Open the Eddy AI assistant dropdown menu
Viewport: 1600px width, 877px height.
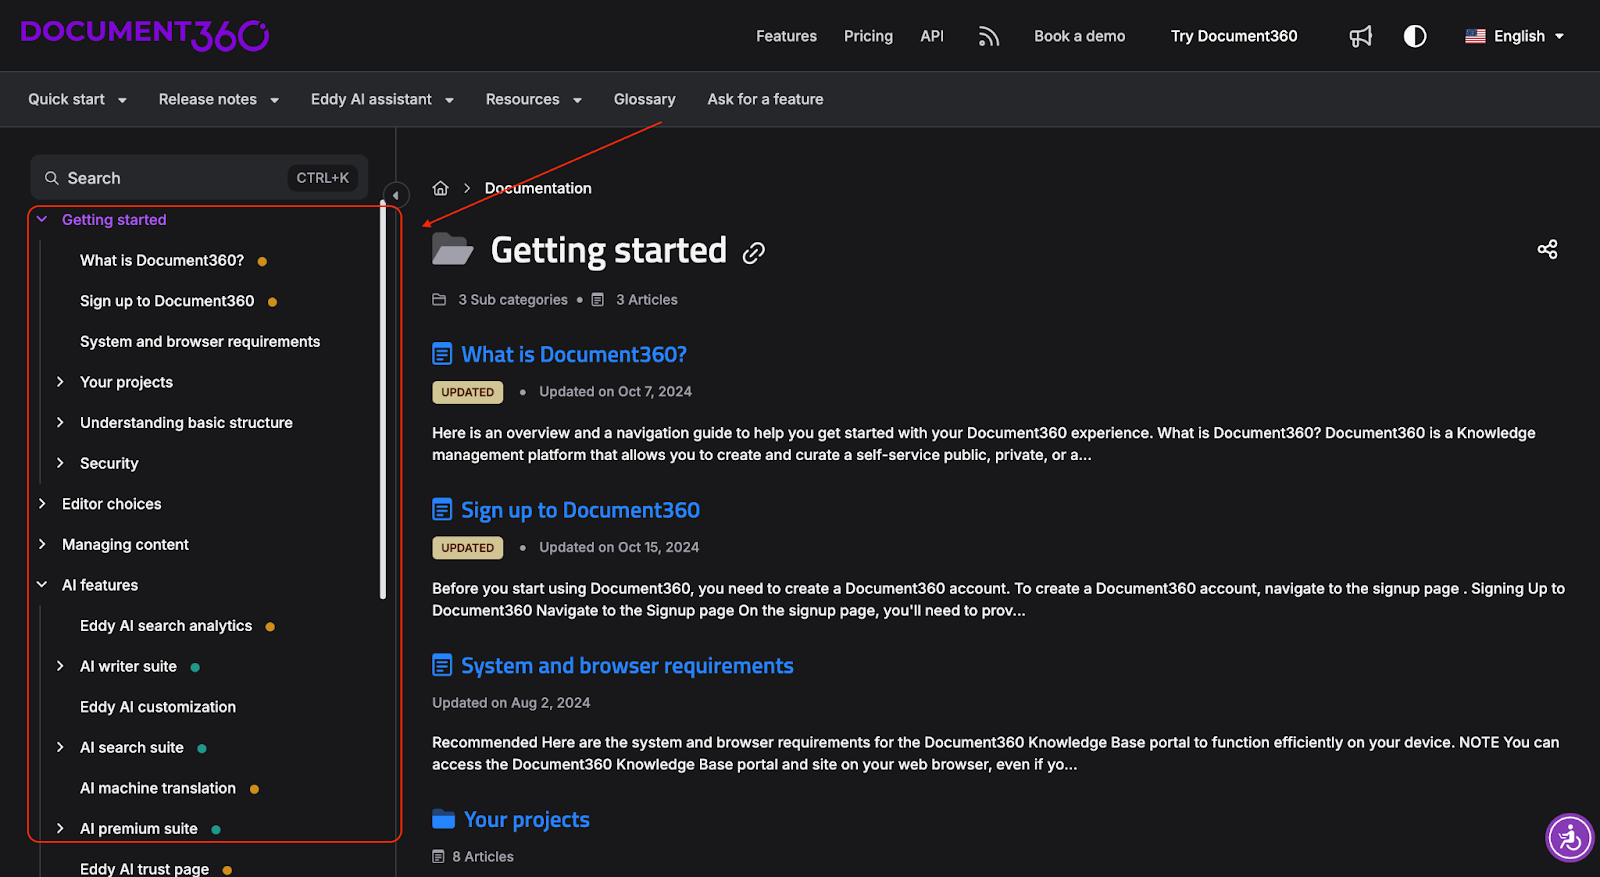(x=383, y=99)
